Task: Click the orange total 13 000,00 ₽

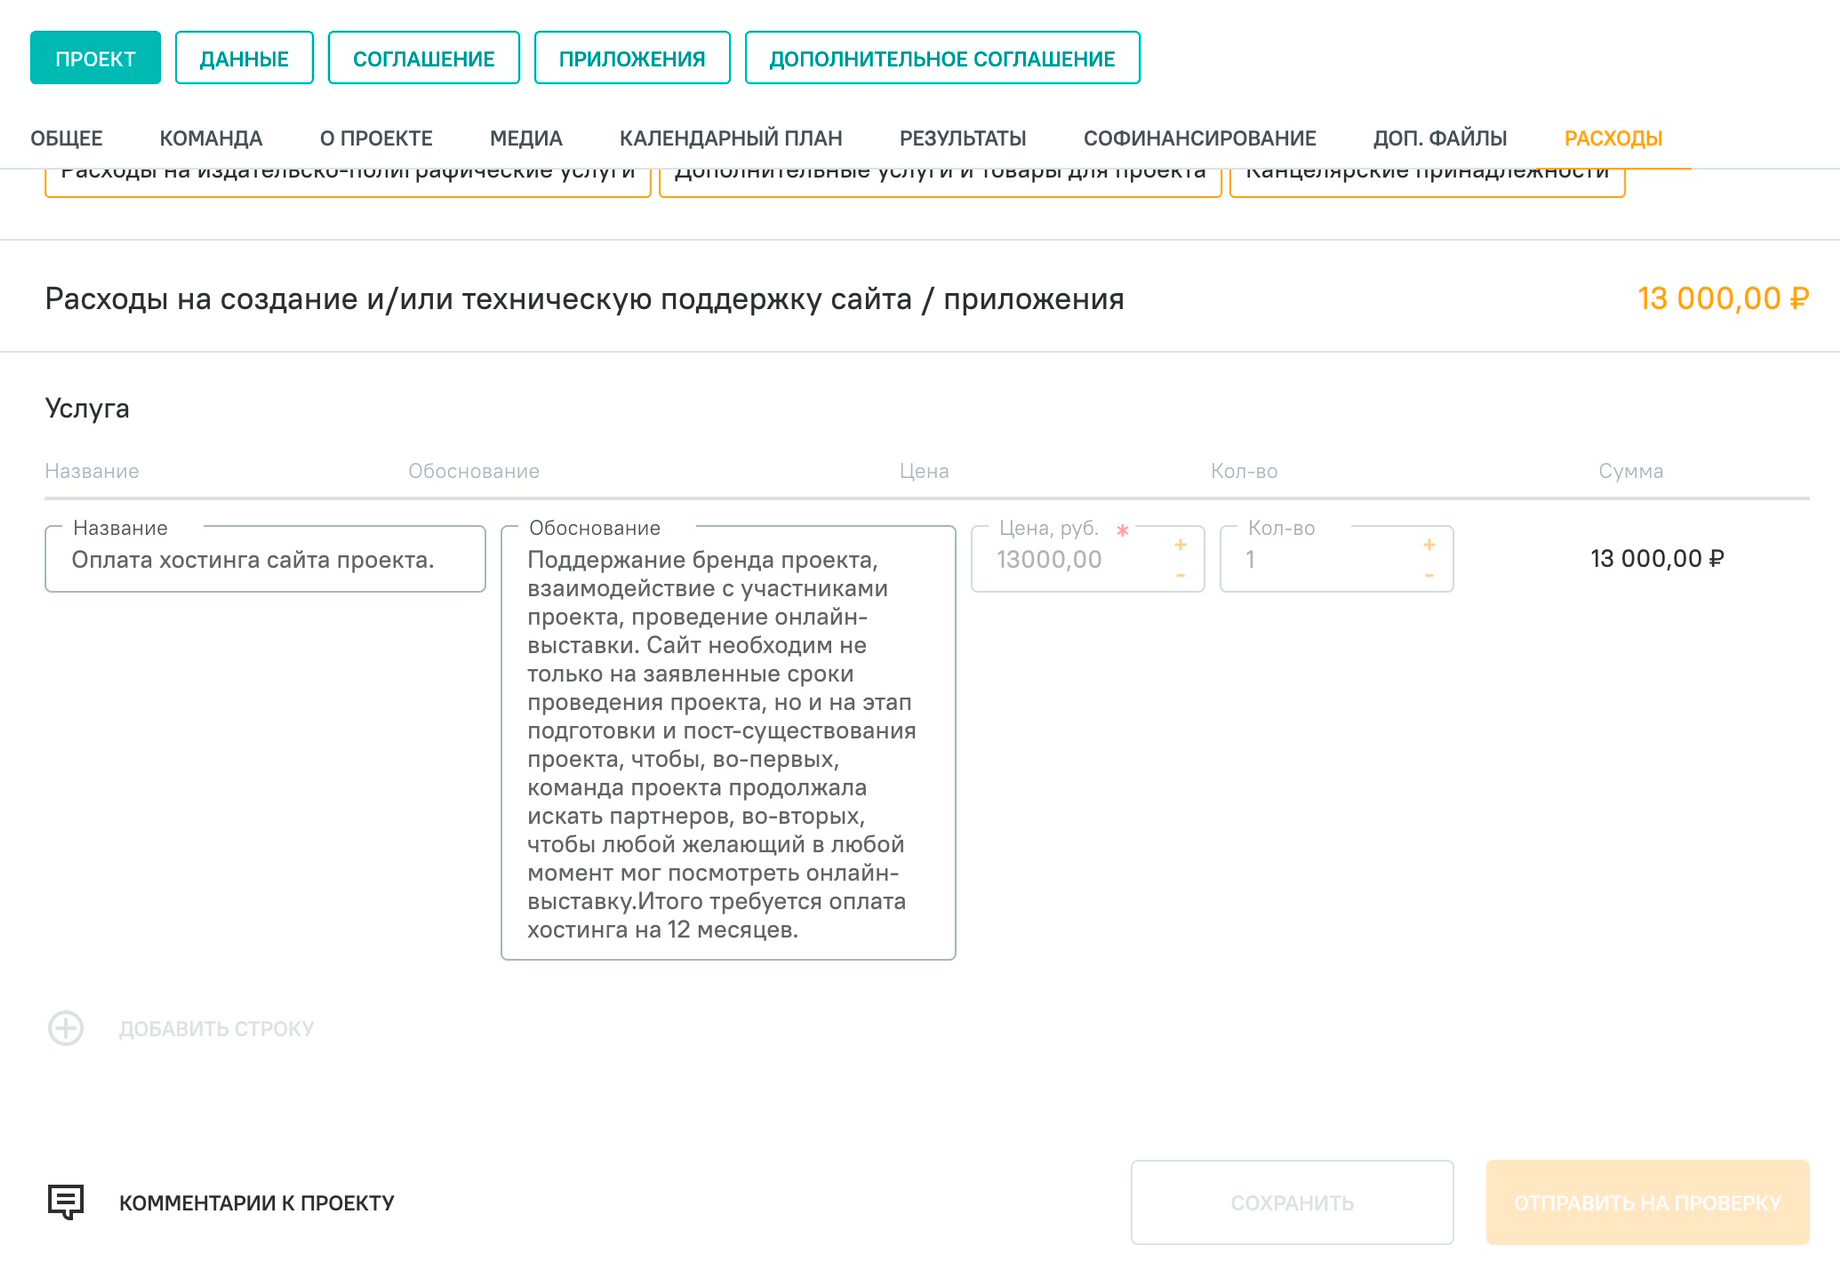Action: [x=1723, y=298]
